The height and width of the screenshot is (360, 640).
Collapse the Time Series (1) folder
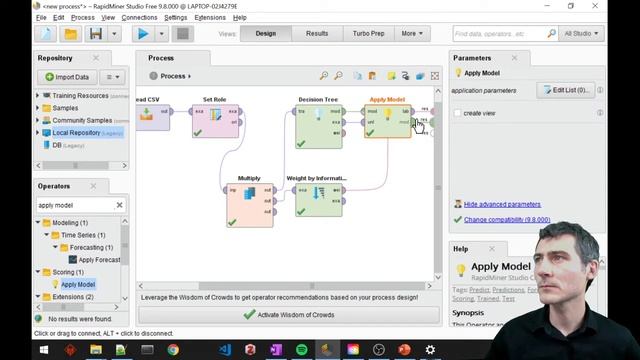47,235
